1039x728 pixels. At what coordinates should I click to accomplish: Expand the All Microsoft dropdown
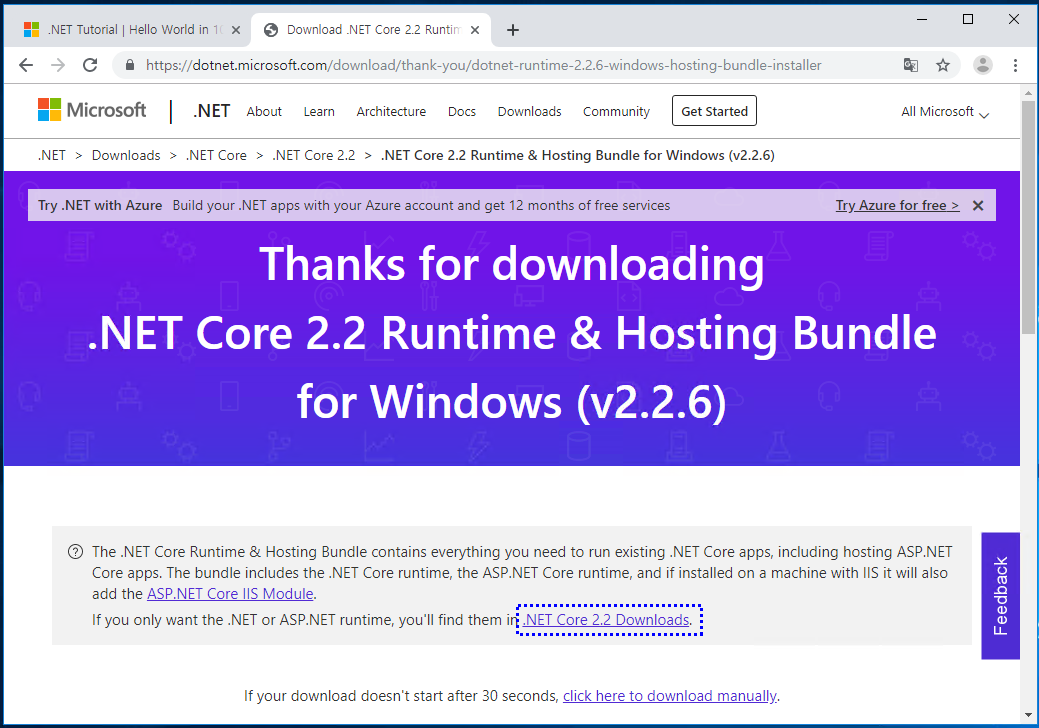[945, 111]
